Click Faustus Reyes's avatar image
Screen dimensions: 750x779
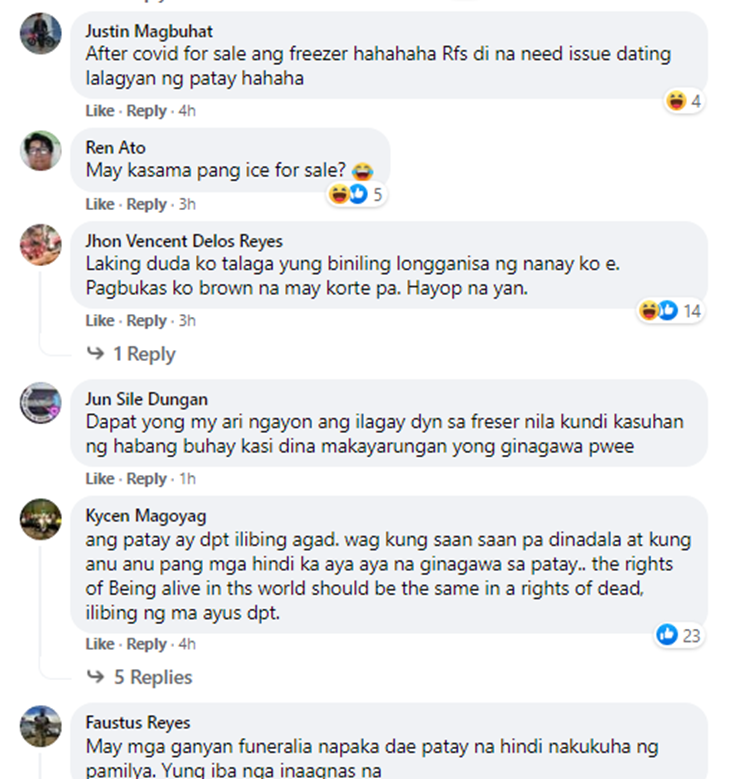41,726
